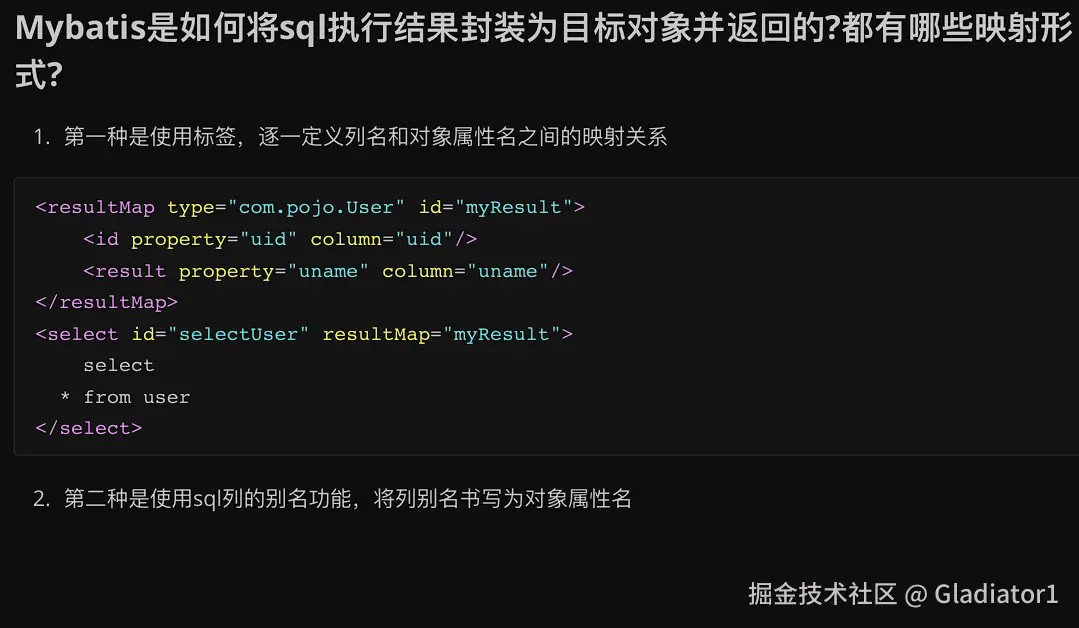Click the column uid attribute value

[x=424, y=239]
